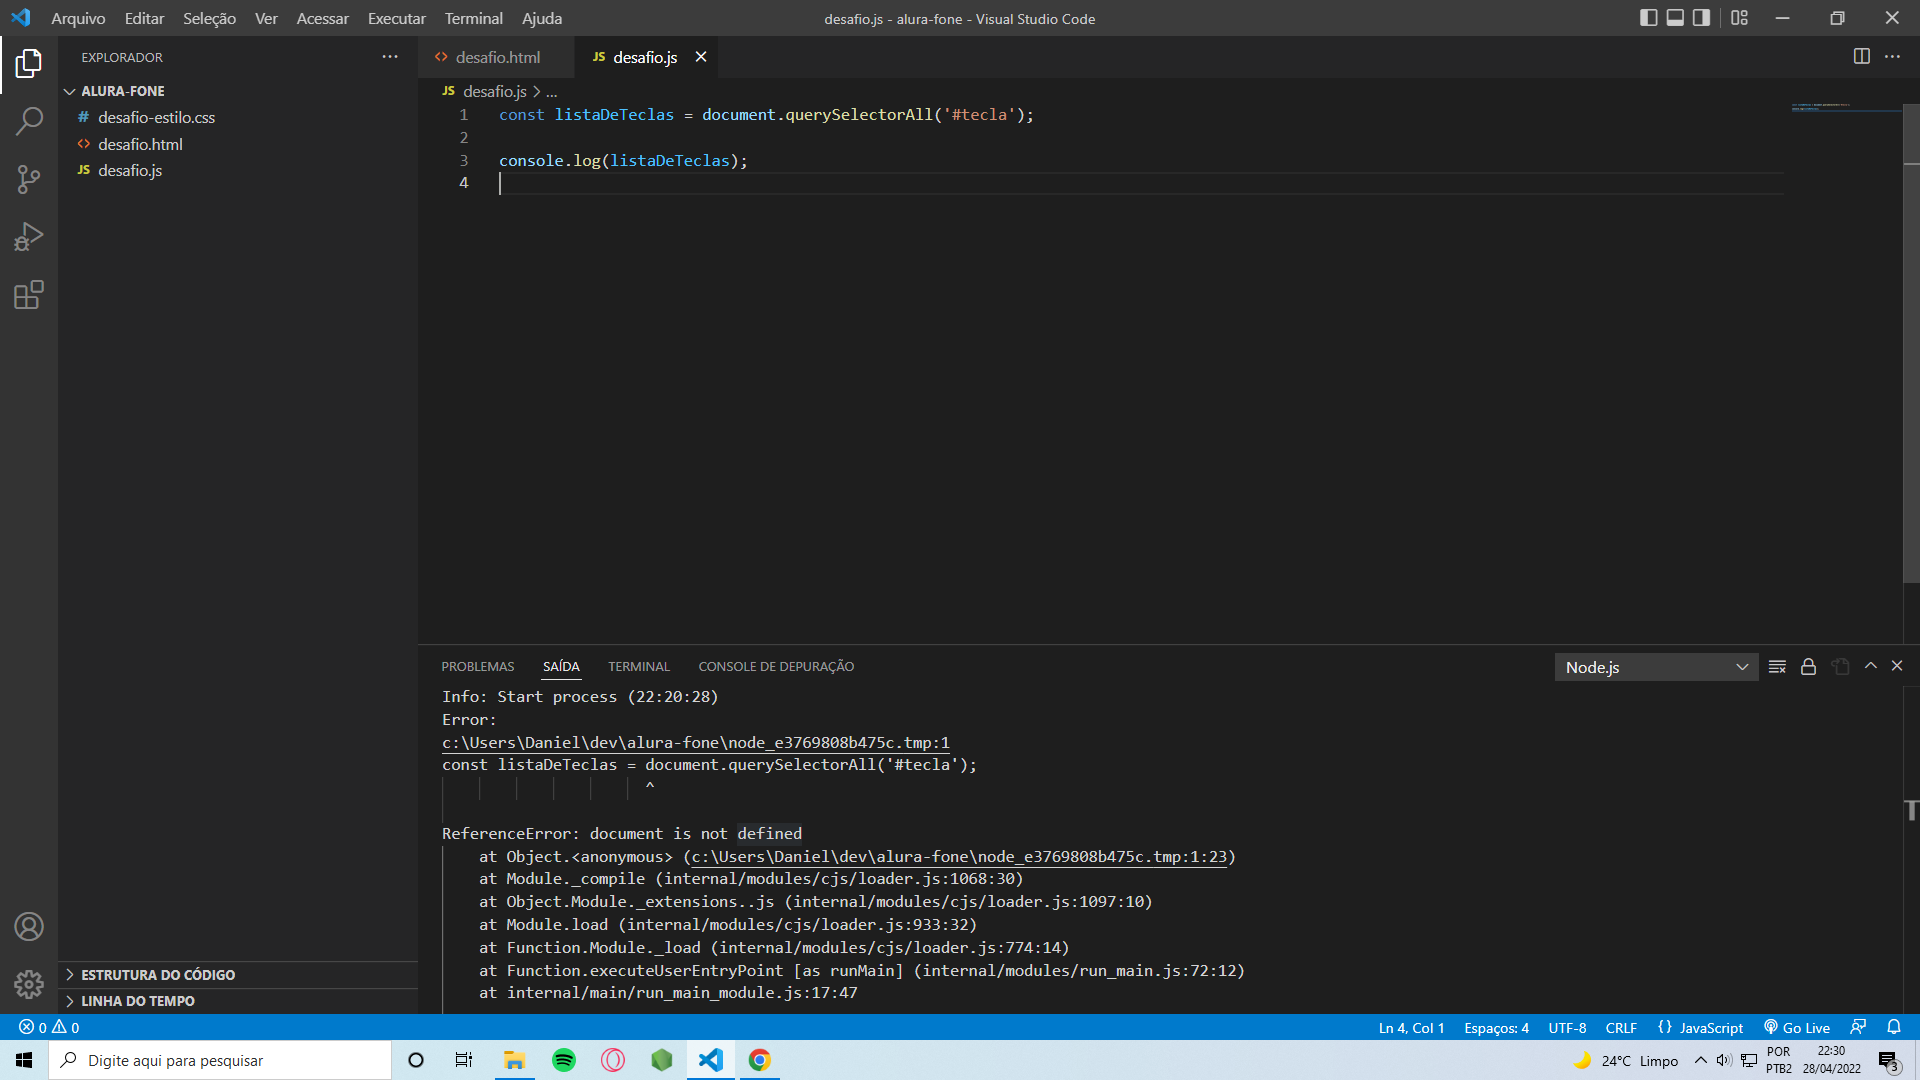Open output log in editor
The width and height of the screenshot is (1920, 1080).
coord(1840,667)
